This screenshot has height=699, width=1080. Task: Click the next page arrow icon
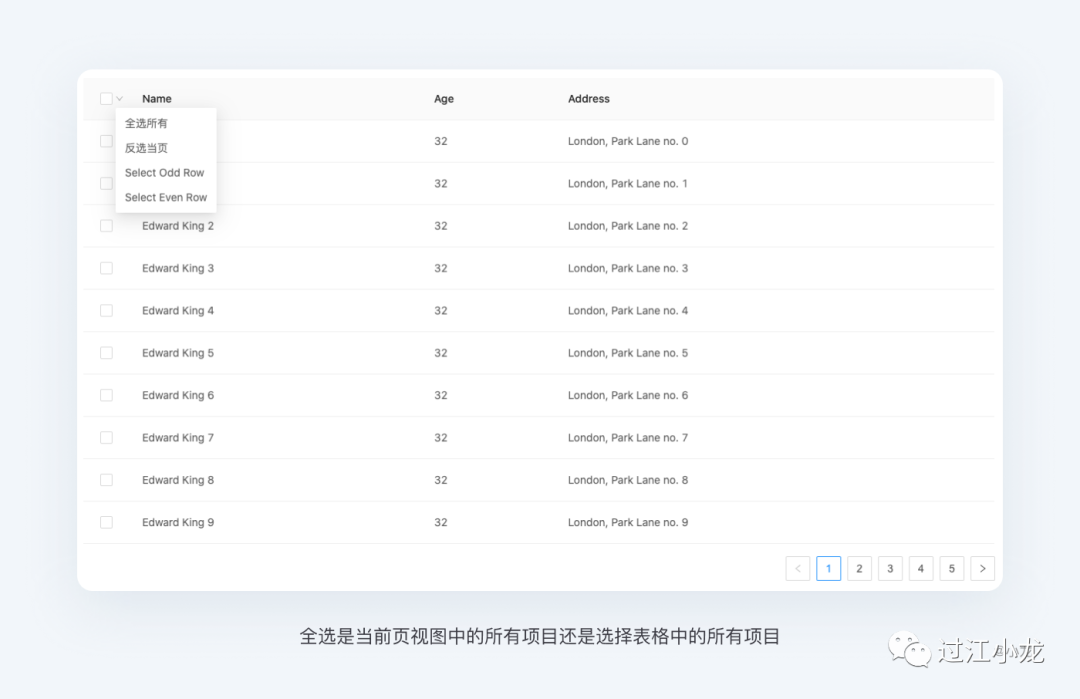click(x=982, y=569)
